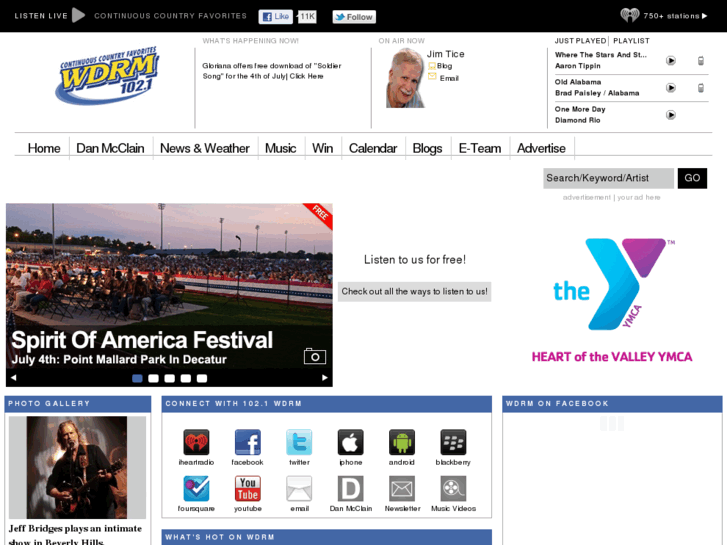Click Jim Tice's host photo

(x=405, y=78)
